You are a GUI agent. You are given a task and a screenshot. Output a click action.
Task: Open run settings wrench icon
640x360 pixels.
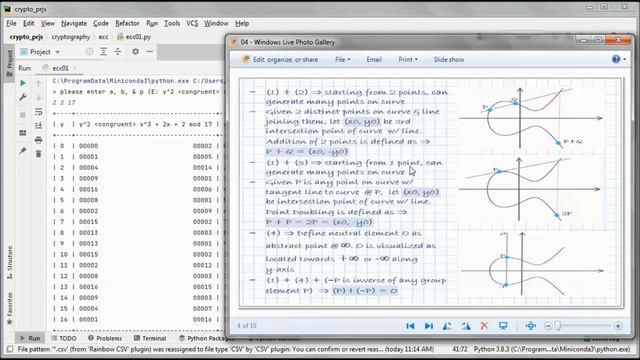pyautogui.click(x=23, y=97)
